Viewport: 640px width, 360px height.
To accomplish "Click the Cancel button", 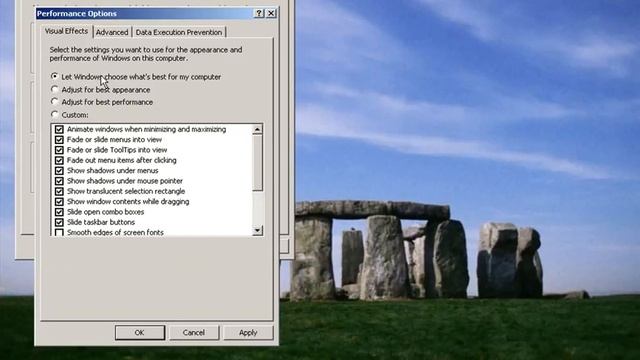I will coord(194,333).
